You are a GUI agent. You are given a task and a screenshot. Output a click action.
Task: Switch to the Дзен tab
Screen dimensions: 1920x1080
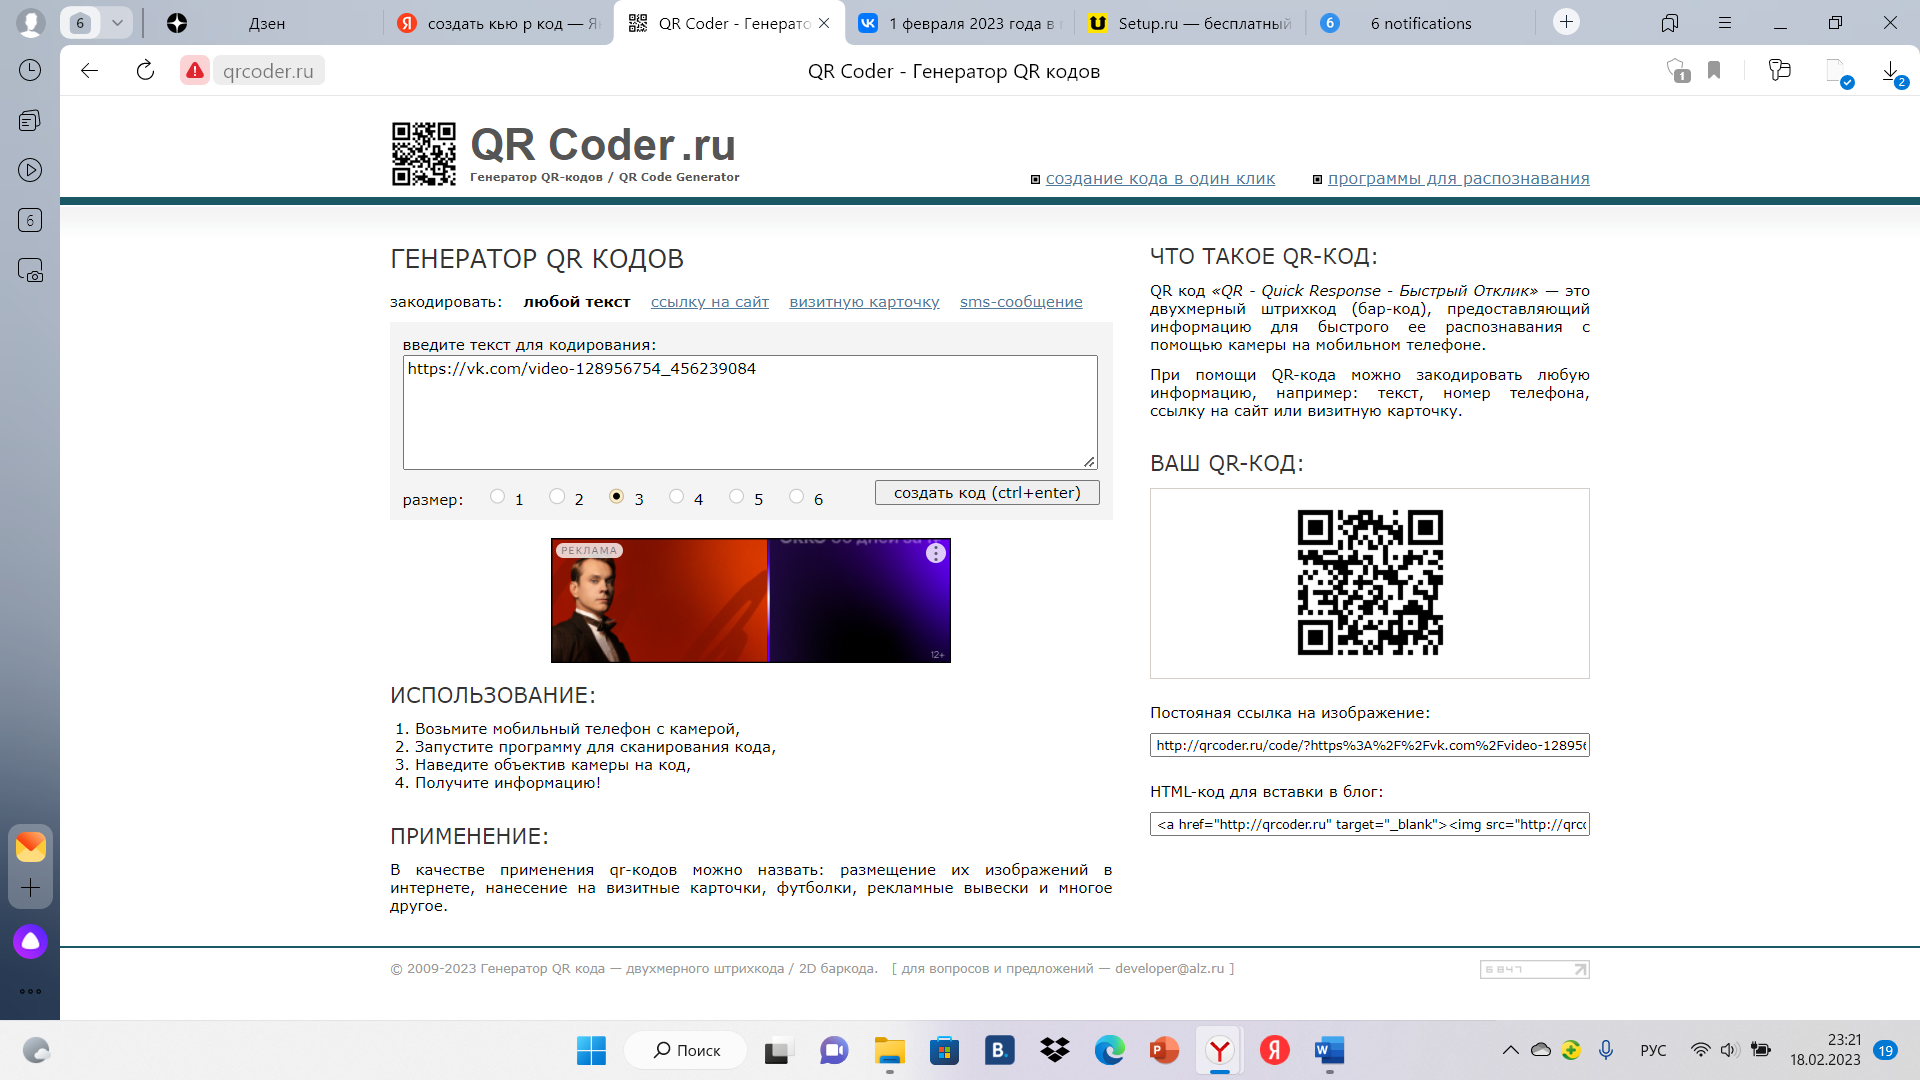point(265,23)
